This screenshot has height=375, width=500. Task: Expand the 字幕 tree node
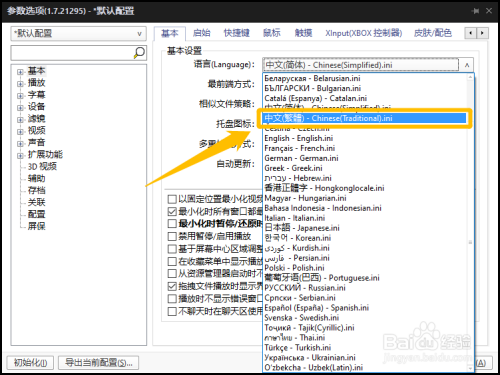[20, 96]
